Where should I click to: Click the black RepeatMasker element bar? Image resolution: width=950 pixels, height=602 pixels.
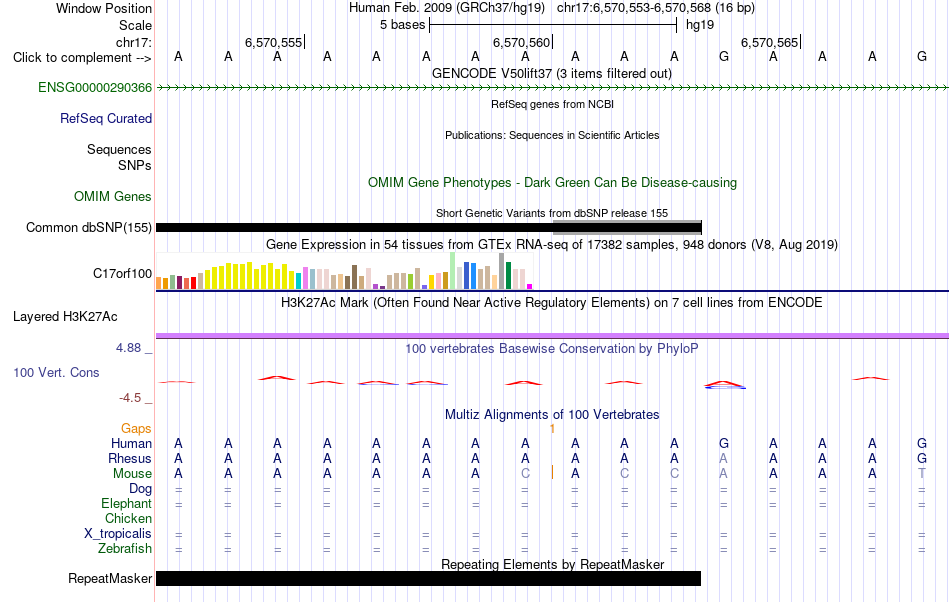point(428,578)
